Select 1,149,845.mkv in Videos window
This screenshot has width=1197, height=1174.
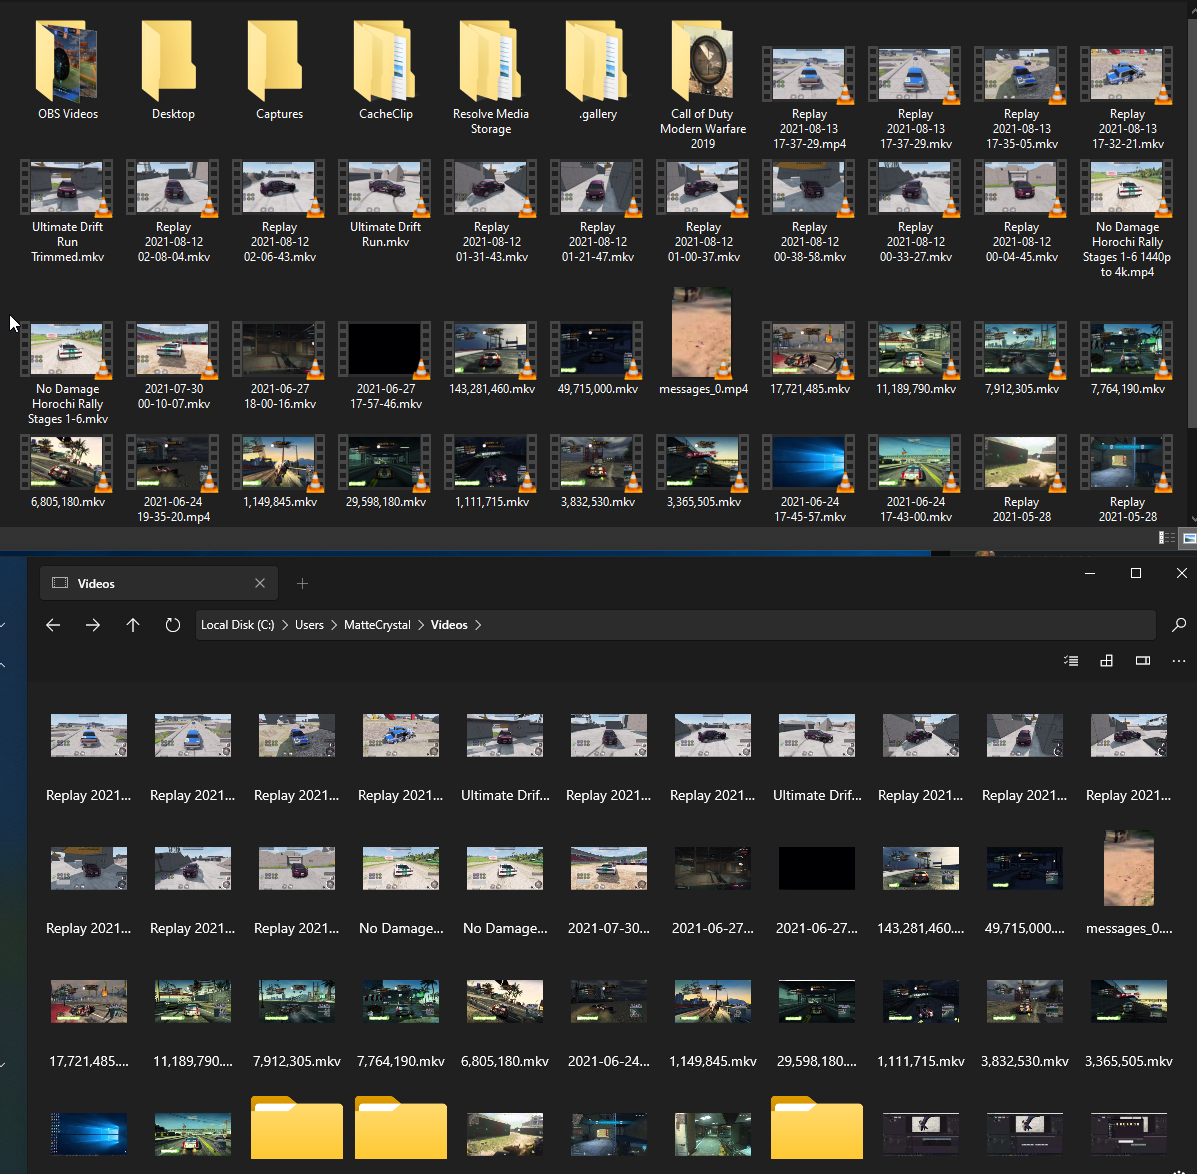coord(712,1023)
